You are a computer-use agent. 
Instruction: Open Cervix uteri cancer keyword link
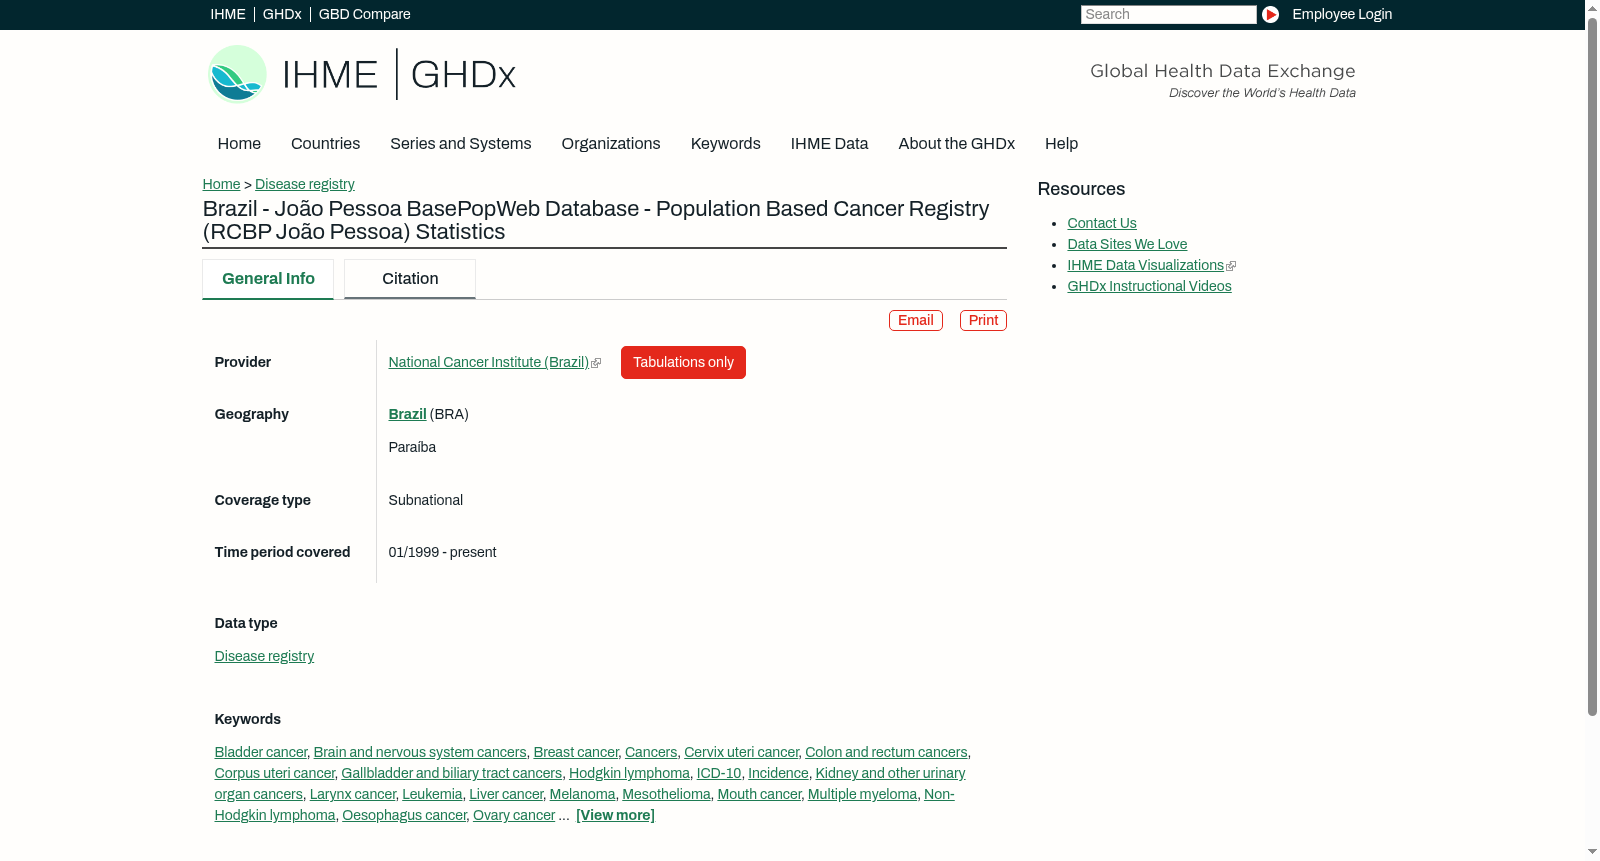pyautogui.click(x=741, y=752)
